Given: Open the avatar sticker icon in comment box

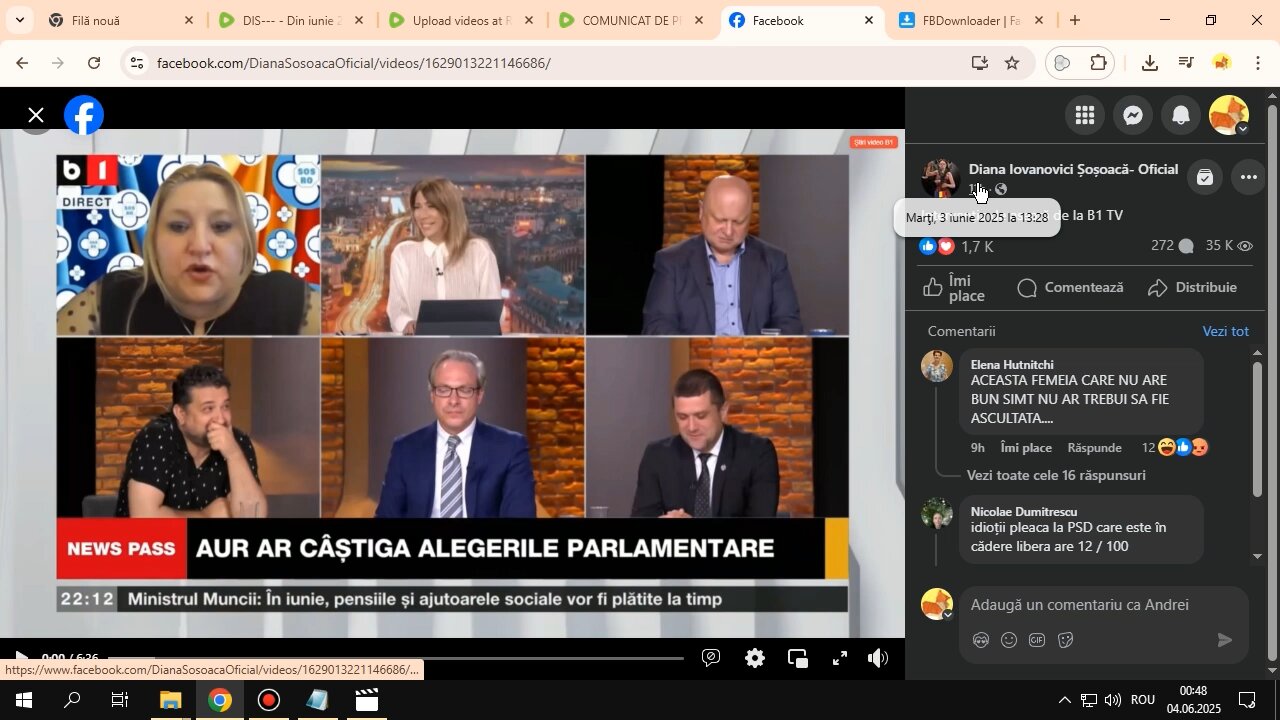Looking at the screenshot, I should point(981,640).
